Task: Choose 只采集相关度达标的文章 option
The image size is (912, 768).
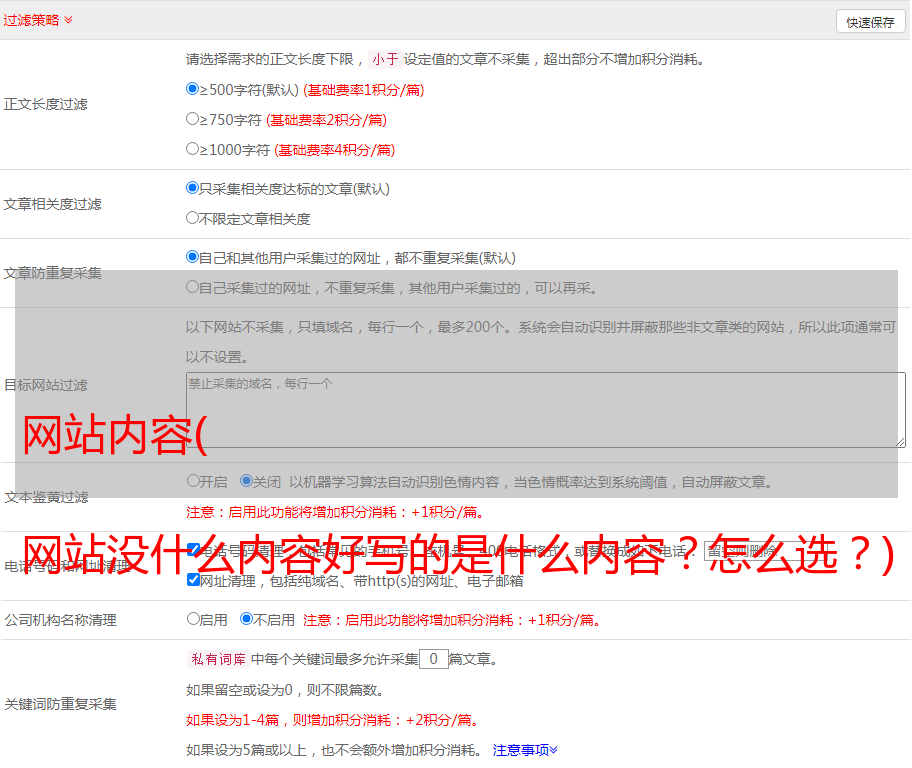Action: point(192,188)
